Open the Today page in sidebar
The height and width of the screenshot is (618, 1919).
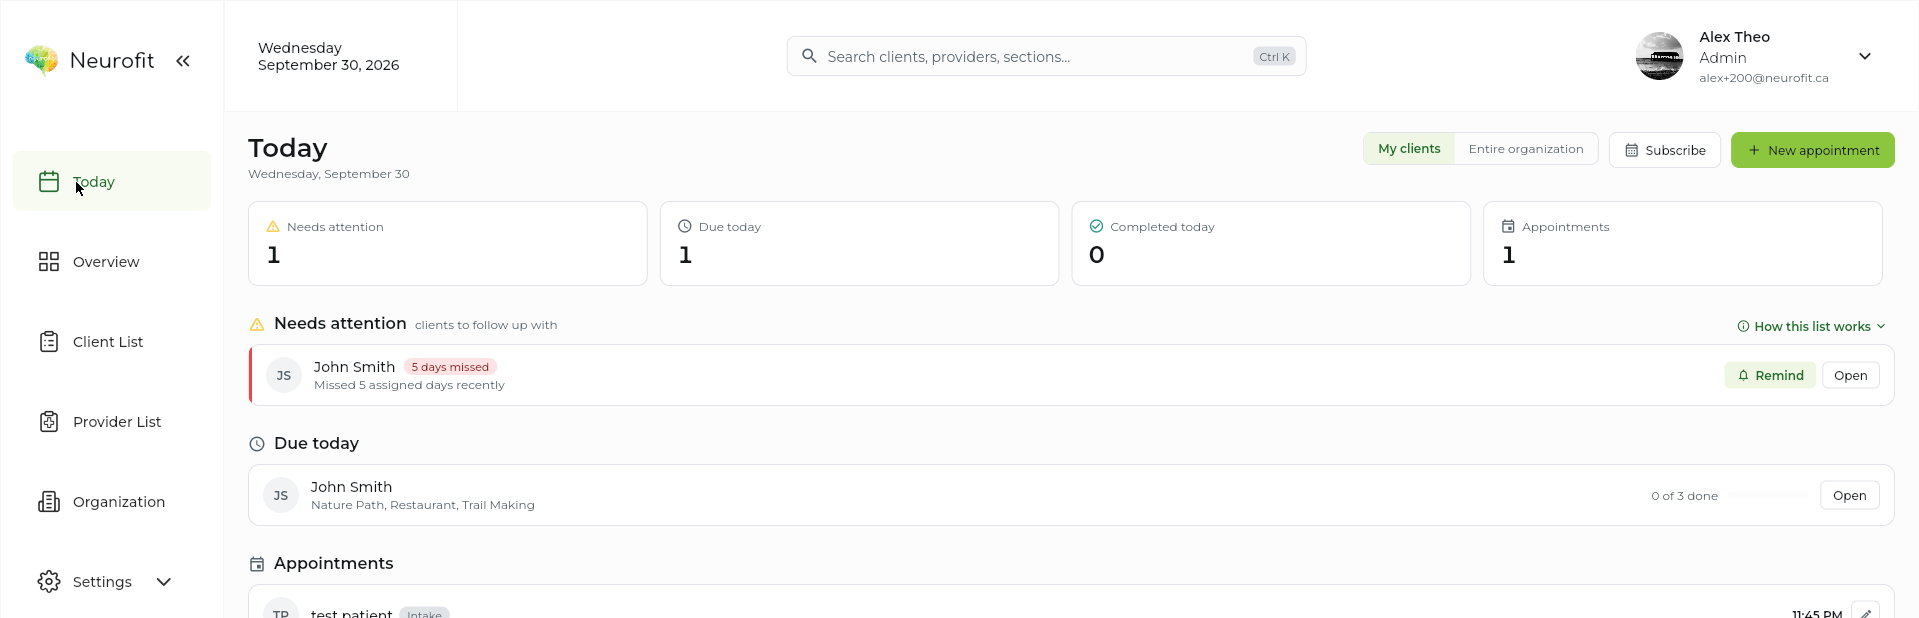coord(112,181)
